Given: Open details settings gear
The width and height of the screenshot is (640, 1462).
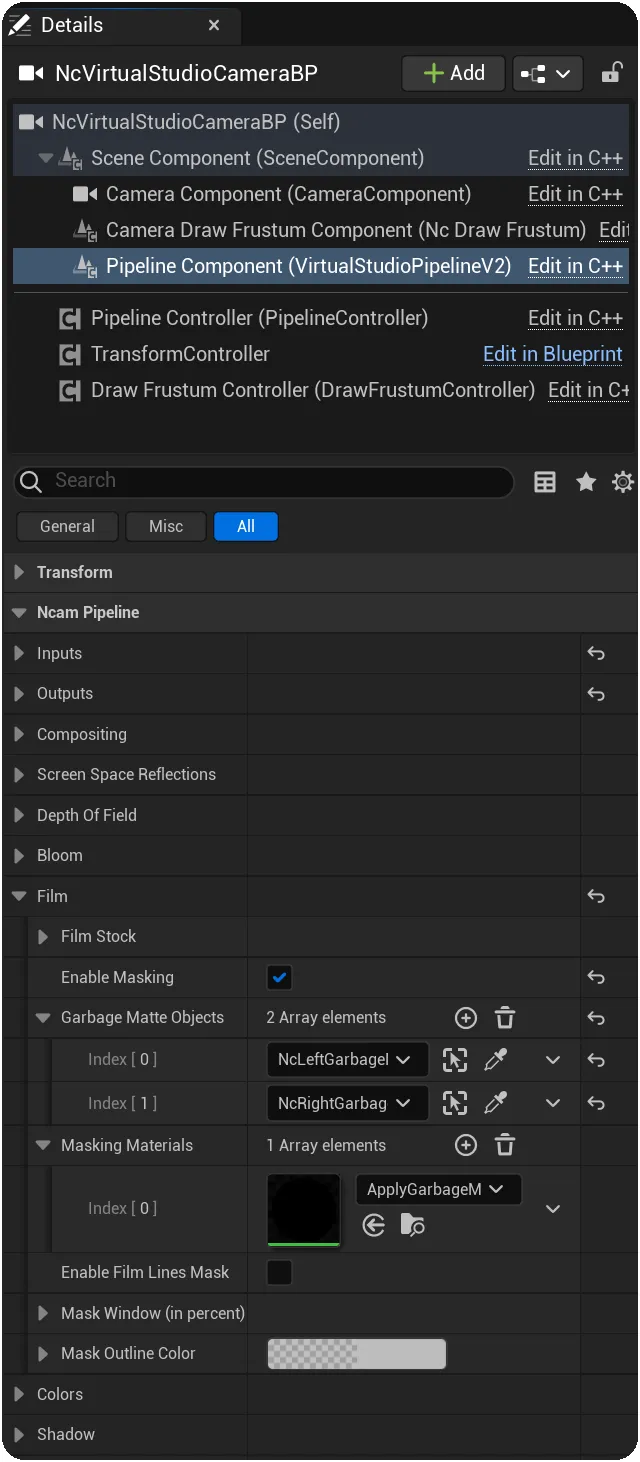Looking at the screenshot, I should pyautogui.click(x=623, y=483).
